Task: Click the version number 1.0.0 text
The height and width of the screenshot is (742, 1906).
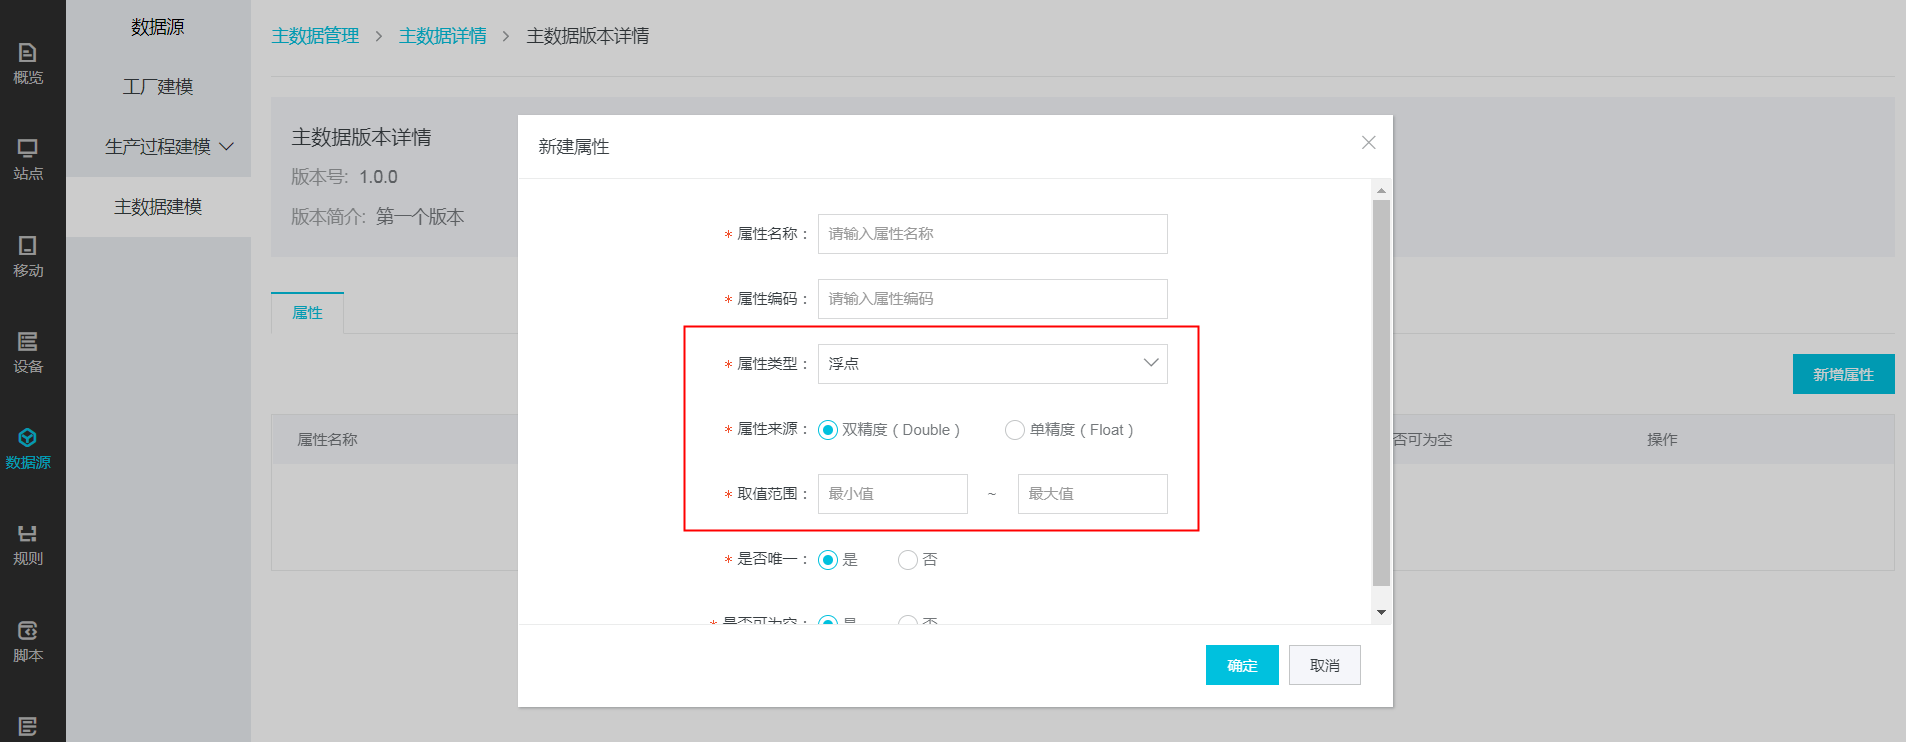Action: click(379, 177)
